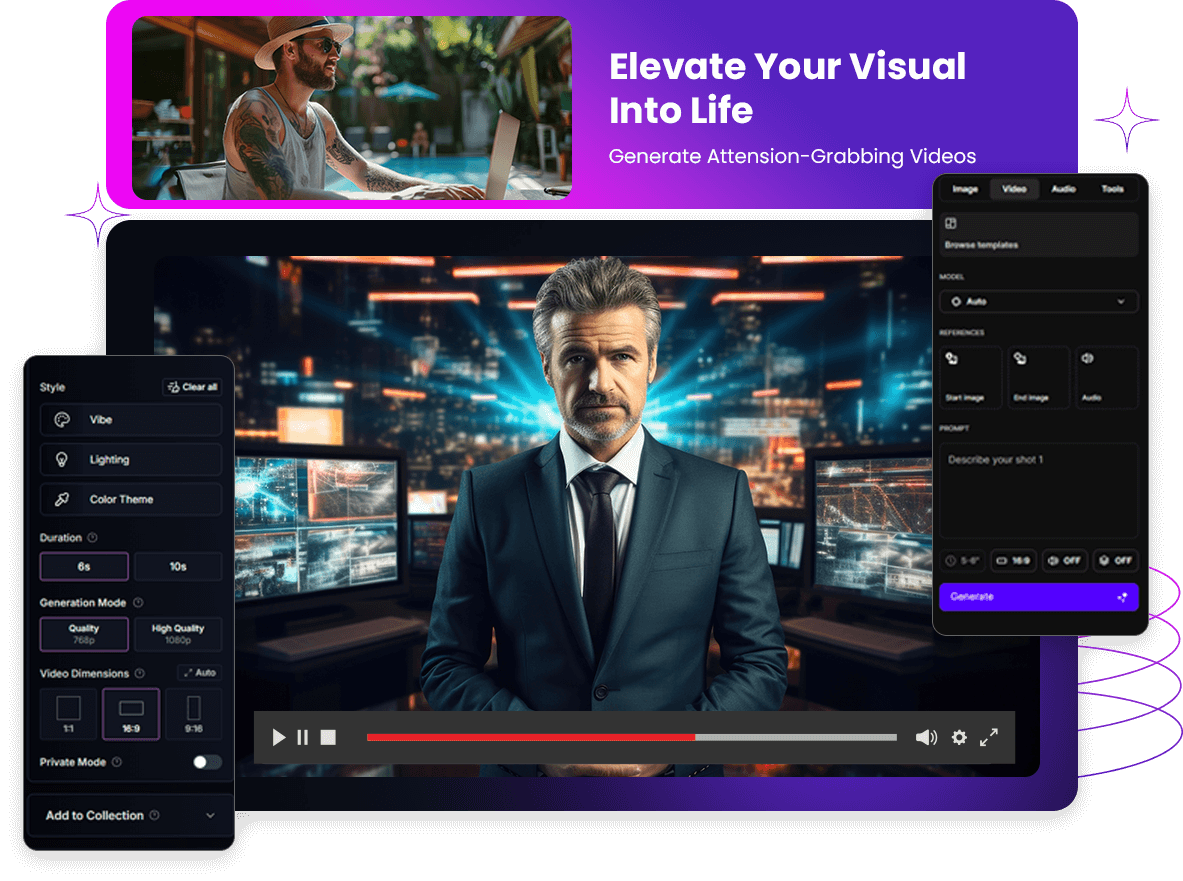1183x881 pixels.
Task: Pause the video with the pause icon
Action: (x=303, y=737)
